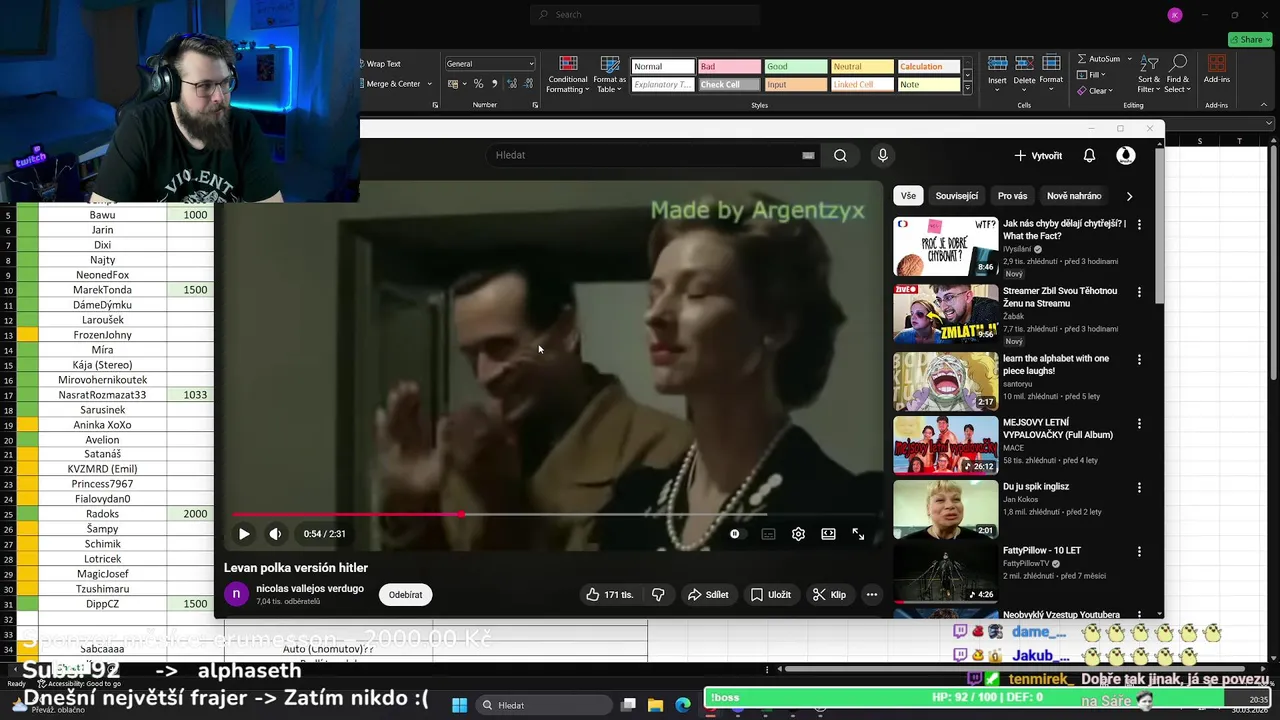The height and width of the screenshot is (720, 1280).
Task: Switch player to theater mode
Action: click(828, 534)
